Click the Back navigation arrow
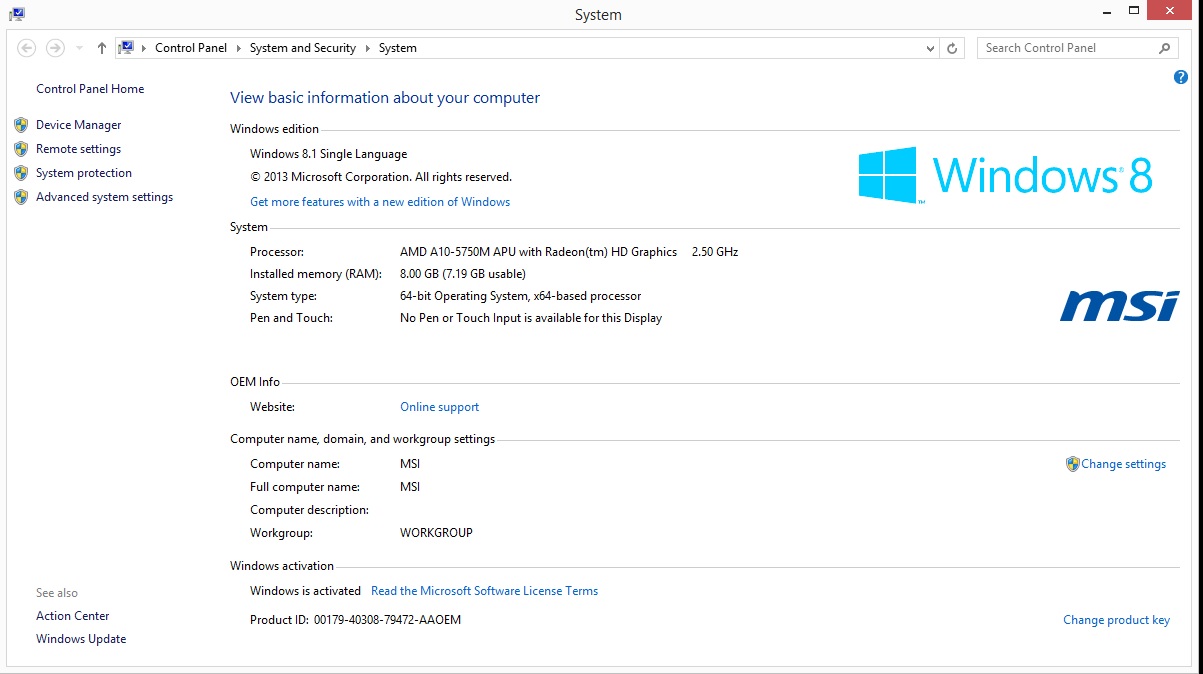The width and height of the screenshot is (1203, 674). 27,48
